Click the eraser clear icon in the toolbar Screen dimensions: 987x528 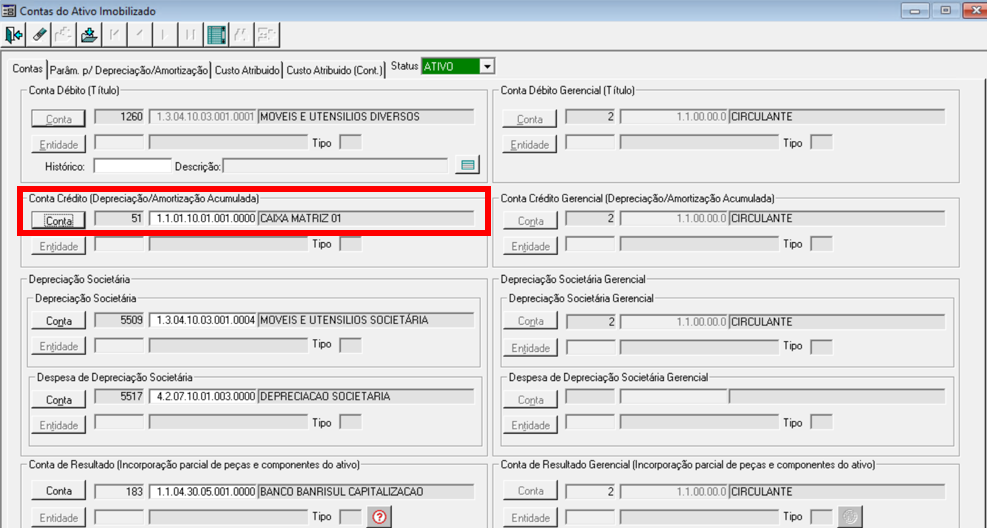click(x=39, y=35)
